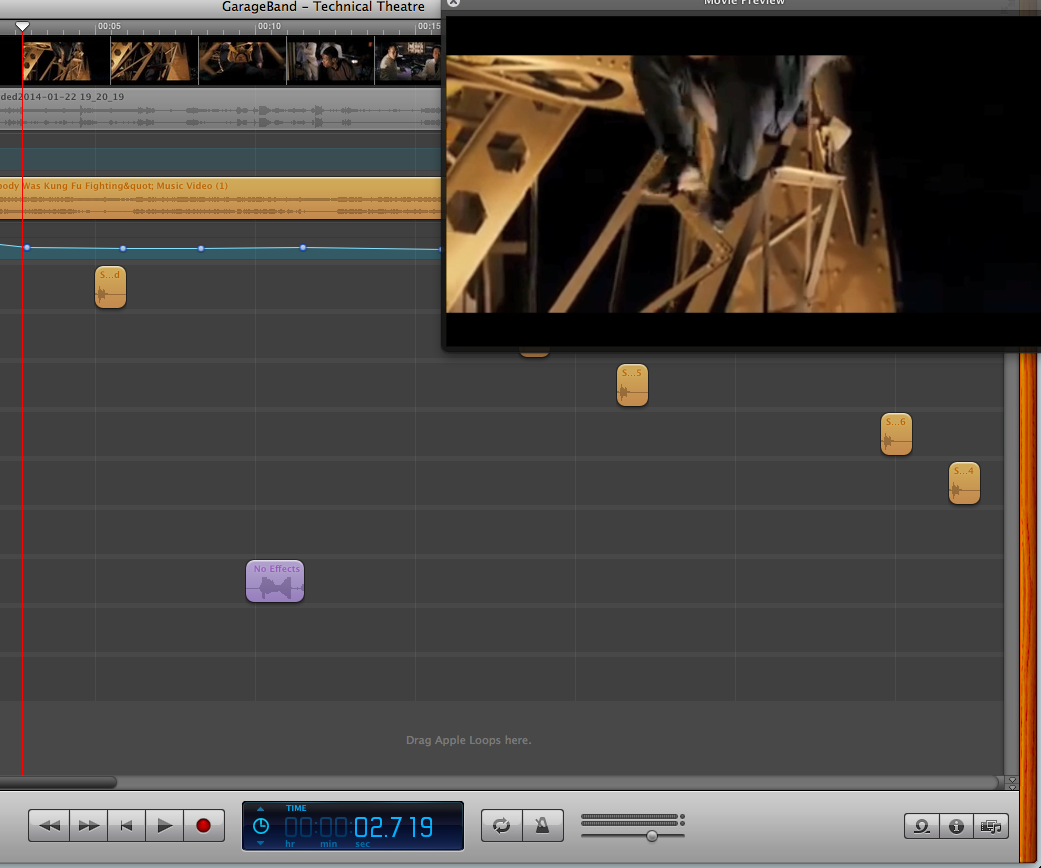The height and width of the screenshot is (868, 1041).
Task: Show the Track Info pane
Action: (x=956, y=826)
